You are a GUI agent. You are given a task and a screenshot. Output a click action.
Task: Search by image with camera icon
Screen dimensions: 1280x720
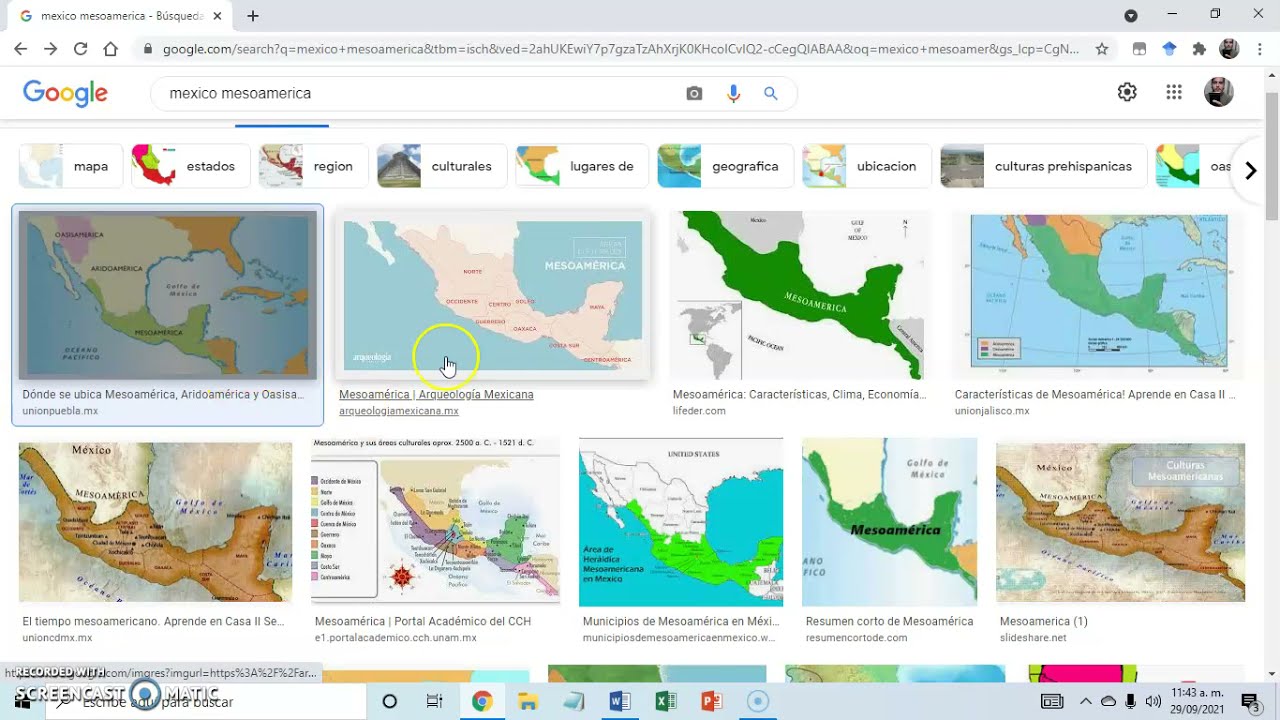pos(694,93)
